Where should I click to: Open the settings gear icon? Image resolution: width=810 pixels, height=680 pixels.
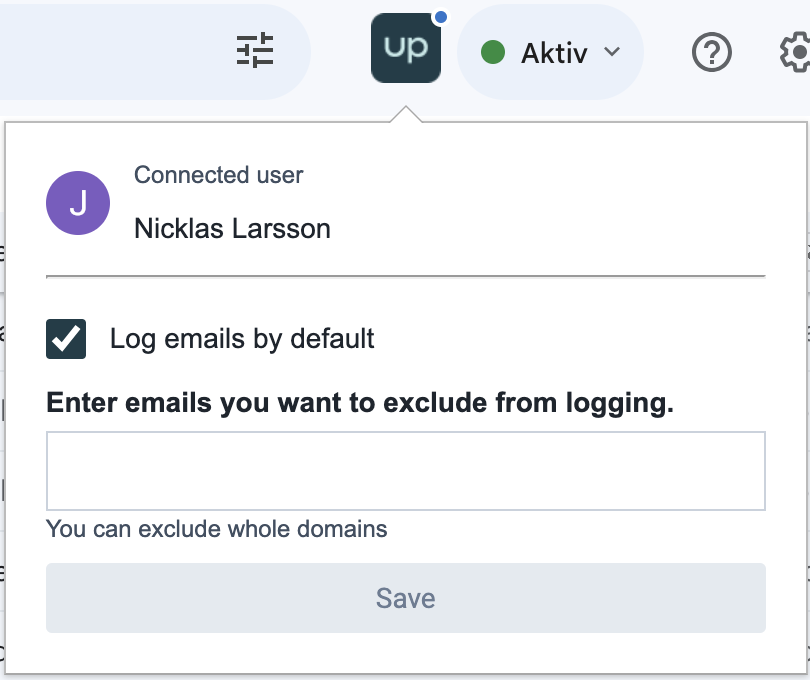(x=796, y=52)
